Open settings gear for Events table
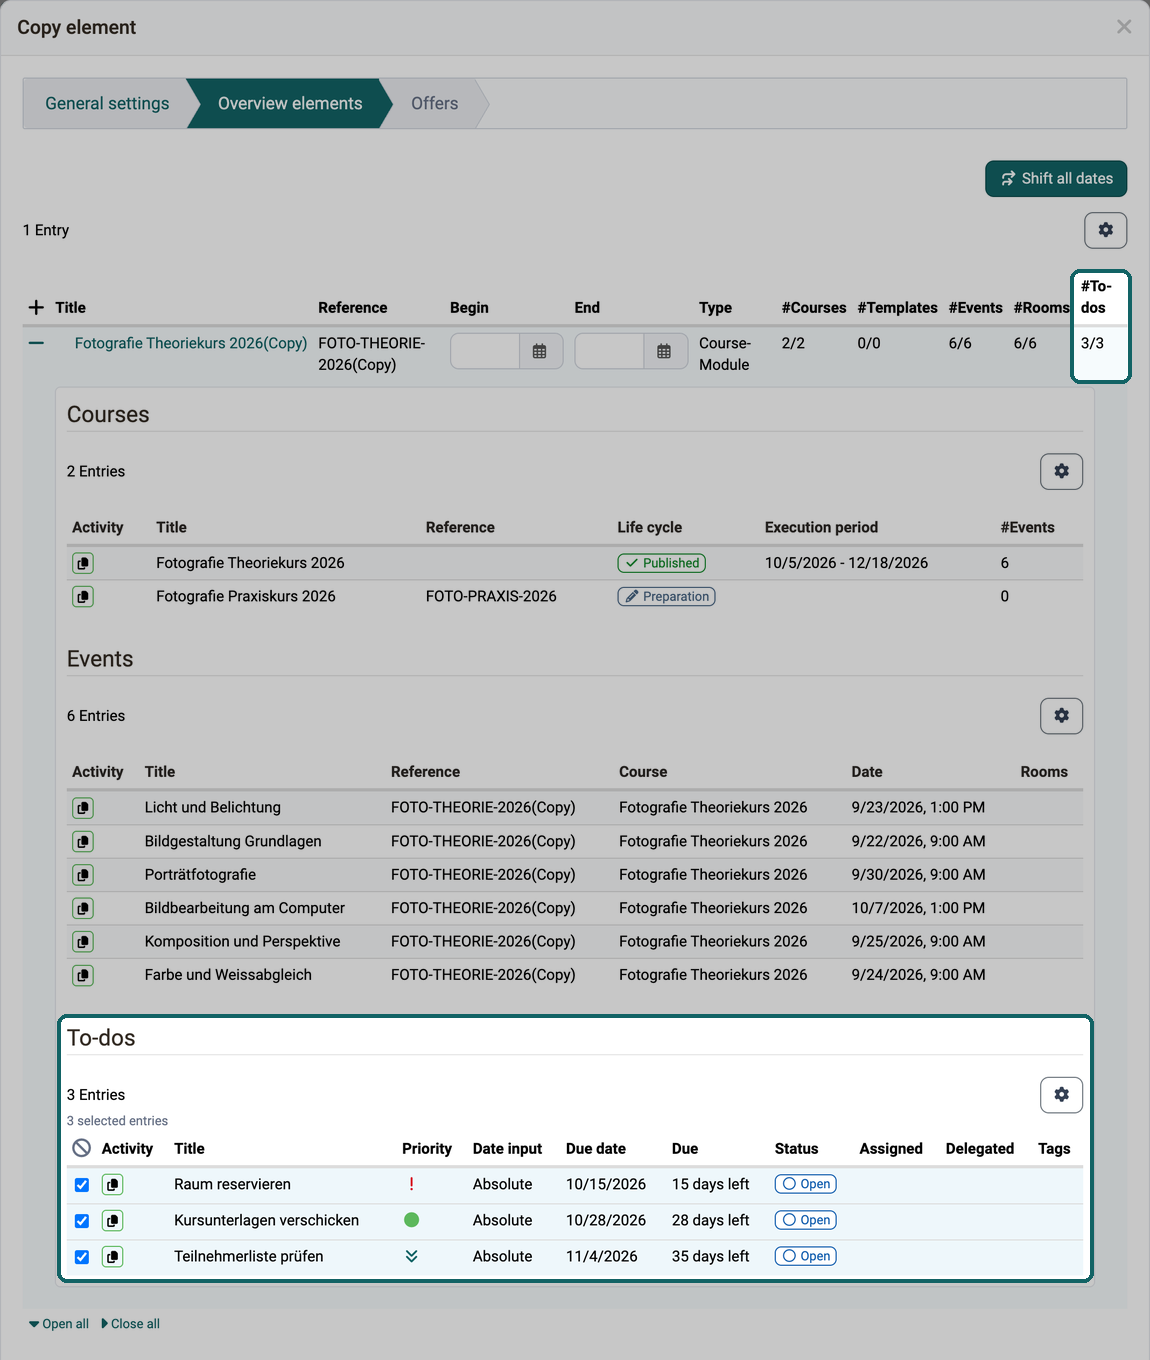This screenshot has width=1150, height=1360. (x=1061, y=716)
